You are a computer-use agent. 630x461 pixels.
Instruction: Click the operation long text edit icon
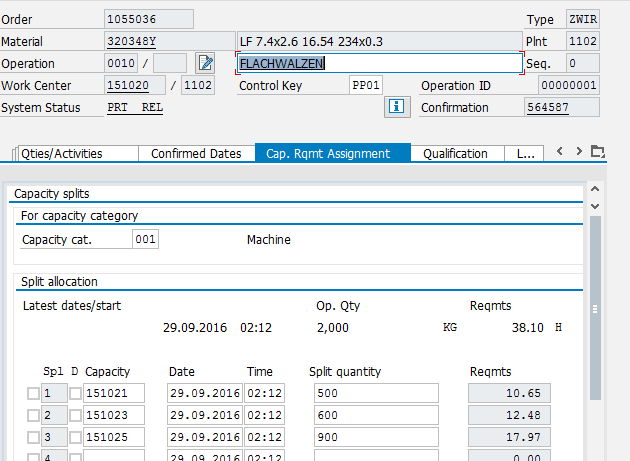pos(205,63)
